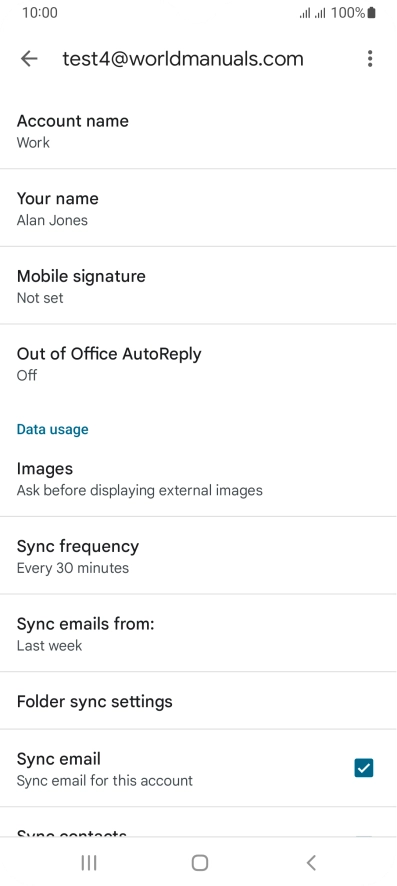Screen dimensions: 397x886
Task: Open Folder sync settings
Action: click(x=198, y=701)
